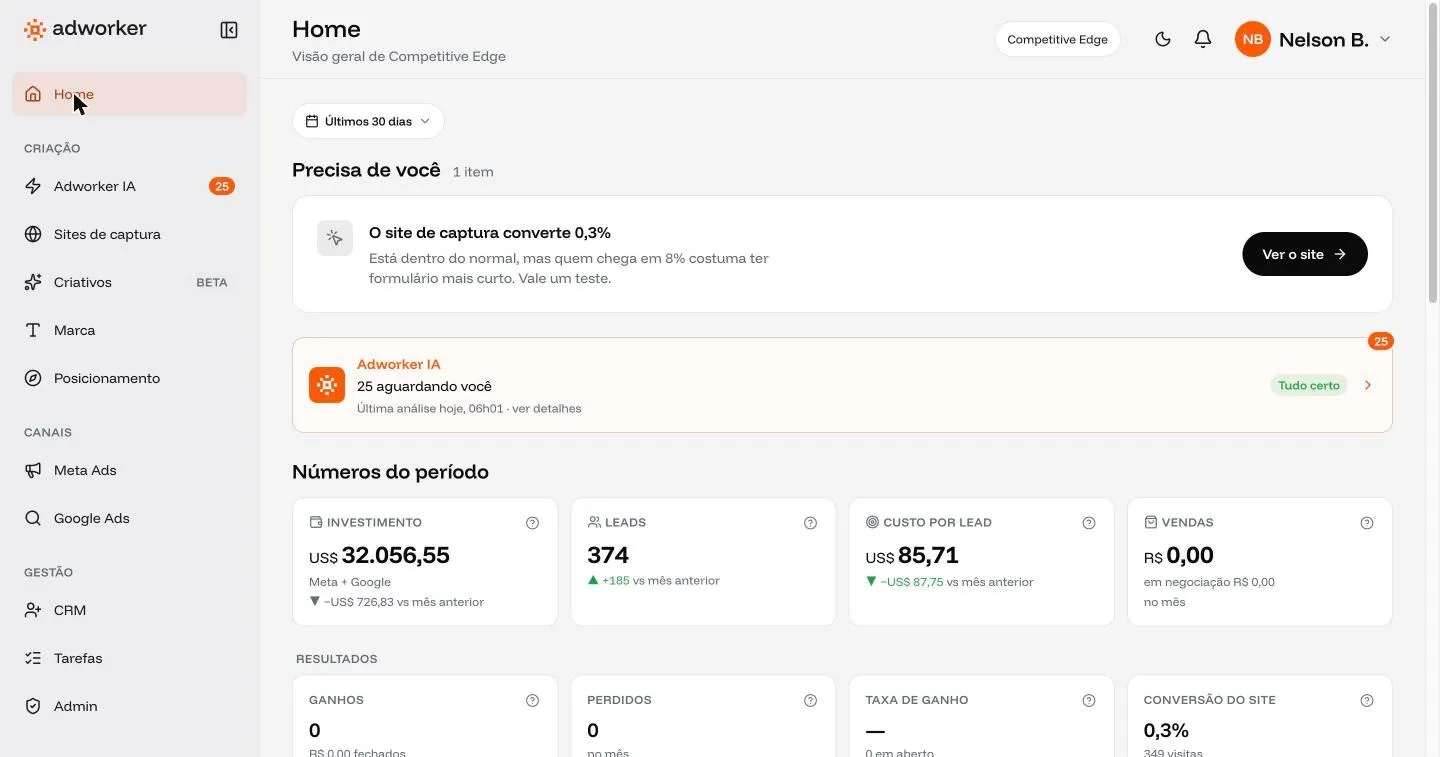Show help for the LEADS card
1440x757 pixels.
click(810, 523)
